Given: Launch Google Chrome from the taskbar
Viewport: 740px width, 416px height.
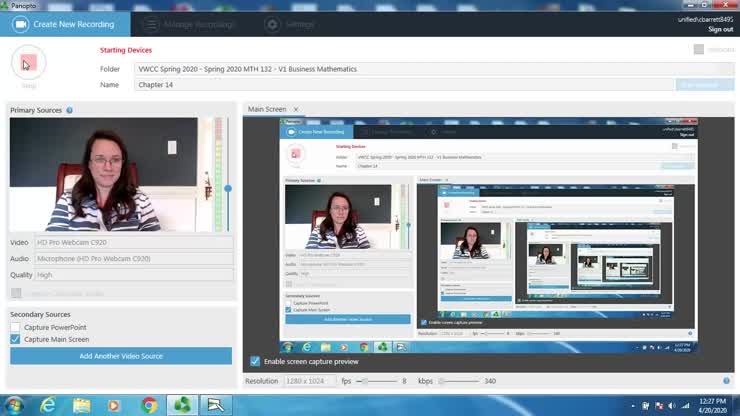Looking at the screenshot, I should 149,405.
